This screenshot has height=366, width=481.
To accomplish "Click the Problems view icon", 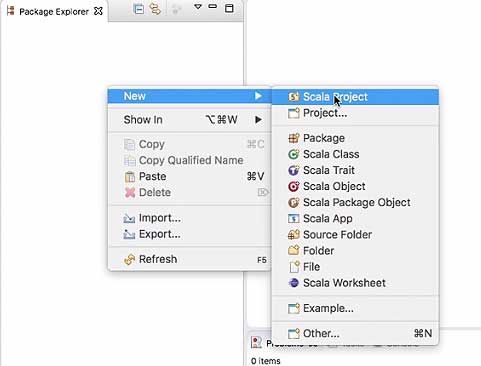I will [256, 342].
